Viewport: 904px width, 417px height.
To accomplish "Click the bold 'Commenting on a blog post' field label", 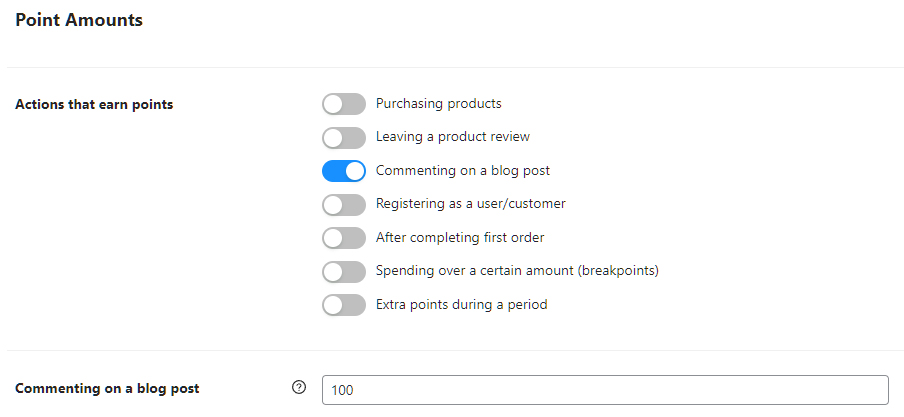I will point(107,389).
